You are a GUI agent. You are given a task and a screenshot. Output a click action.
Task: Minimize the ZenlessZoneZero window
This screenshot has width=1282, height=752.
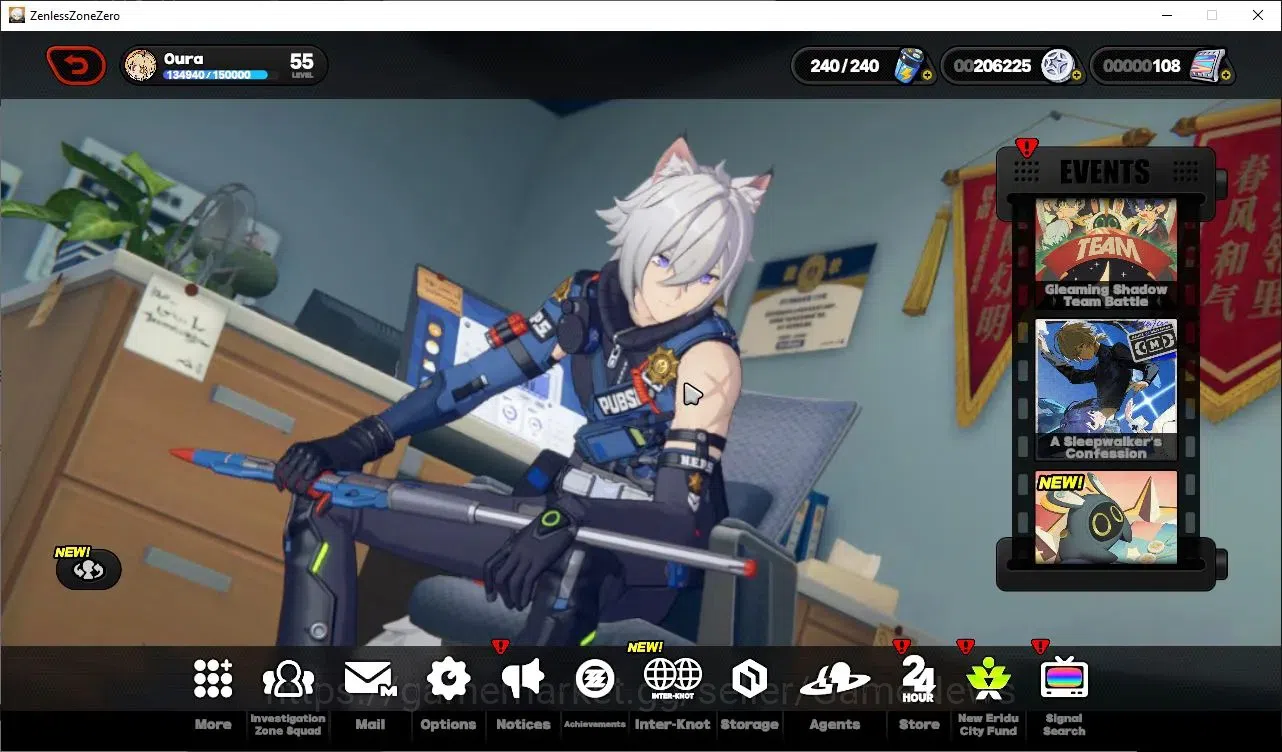coord(1166,15)
